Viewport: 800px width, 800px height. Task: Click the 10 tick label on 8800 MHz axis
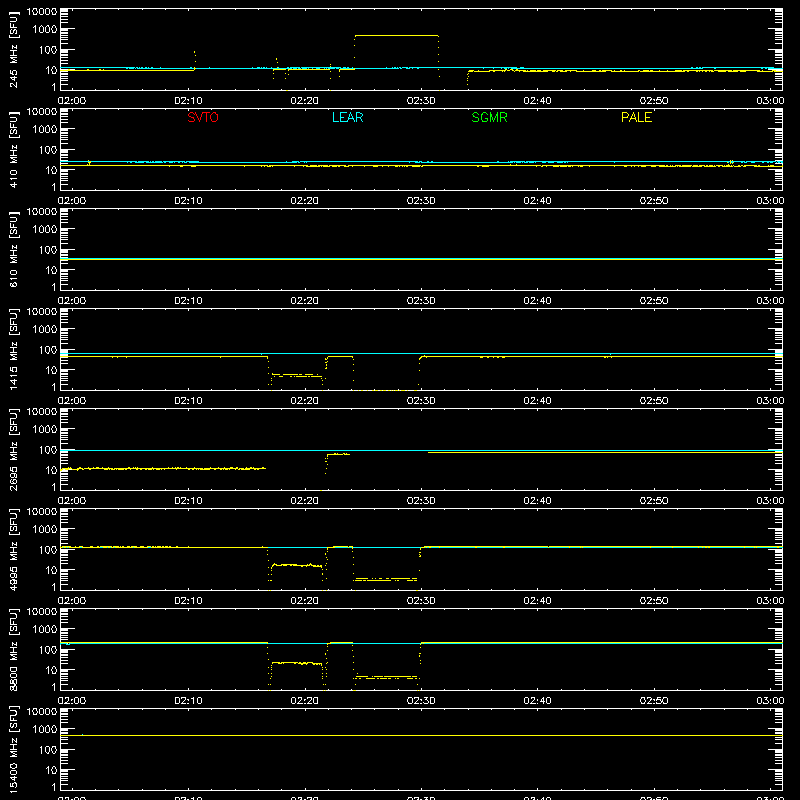pyautogui.click(x=51, y=670)
